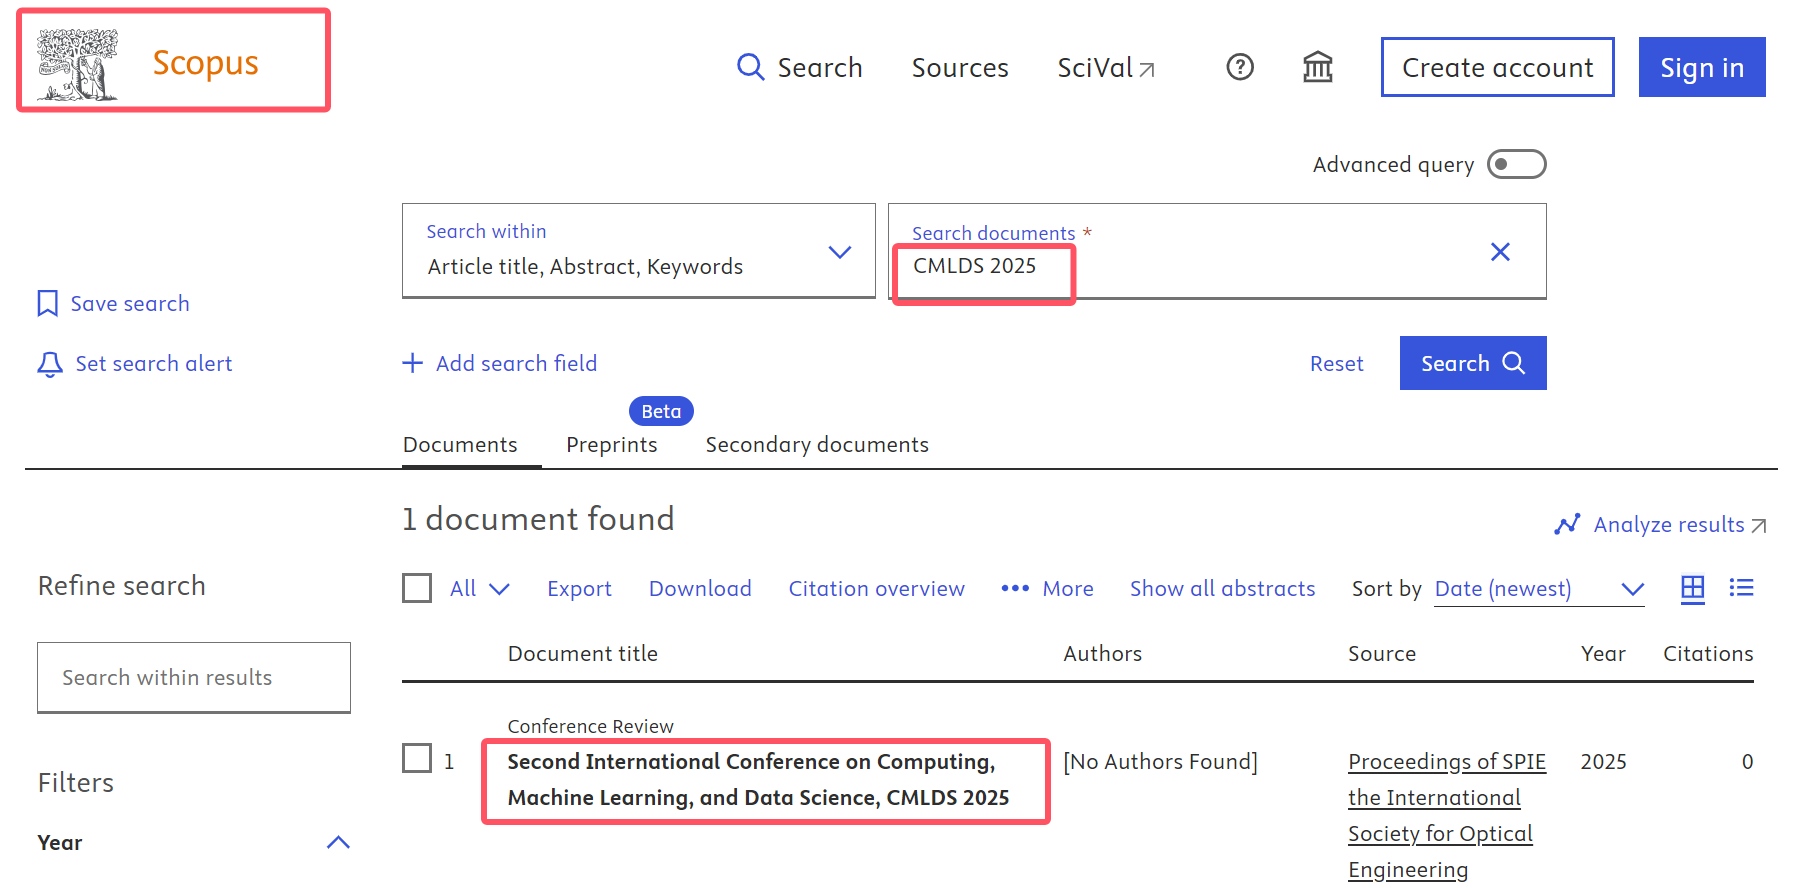Select the checkbox for document 1

(417, 759)
